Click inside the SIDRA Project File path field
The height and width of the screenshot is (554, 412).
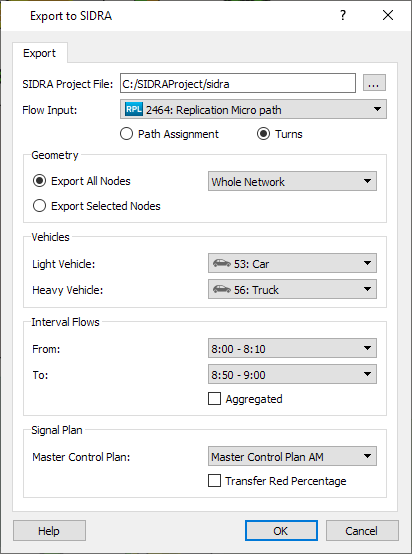[238, 83]
